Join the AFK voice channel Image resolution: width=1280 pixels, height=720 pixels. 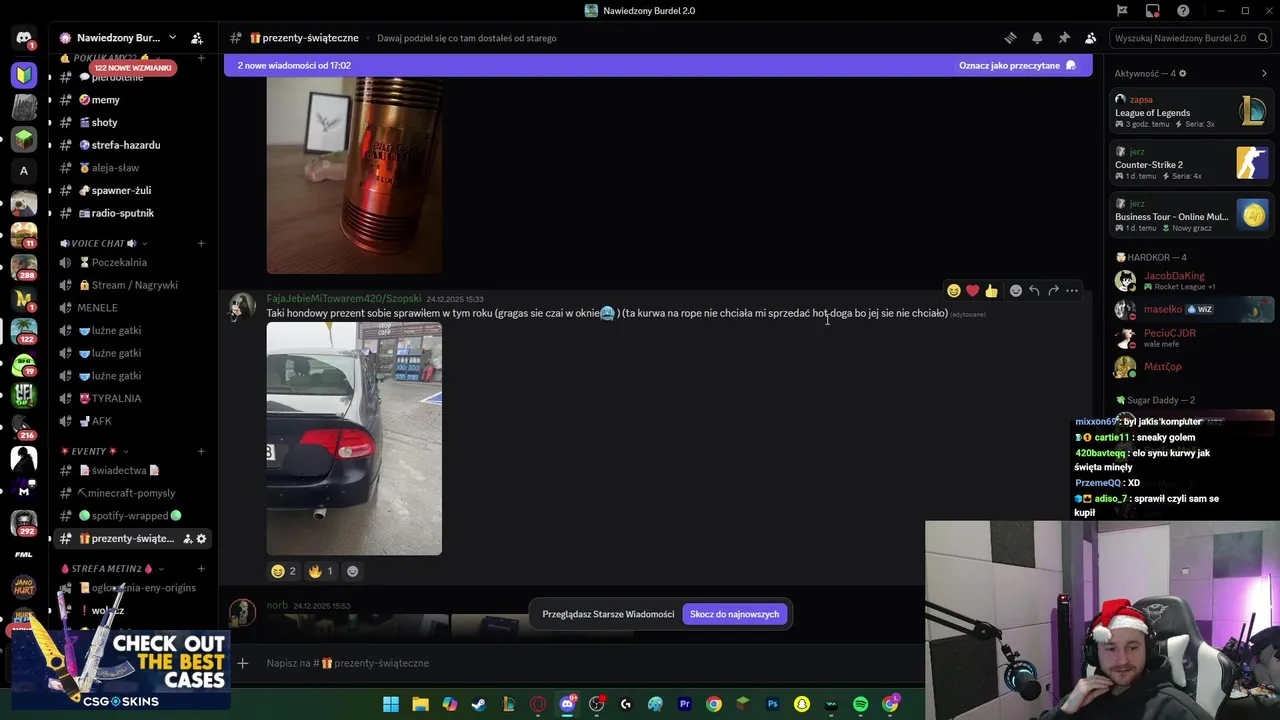pos(132,421)
